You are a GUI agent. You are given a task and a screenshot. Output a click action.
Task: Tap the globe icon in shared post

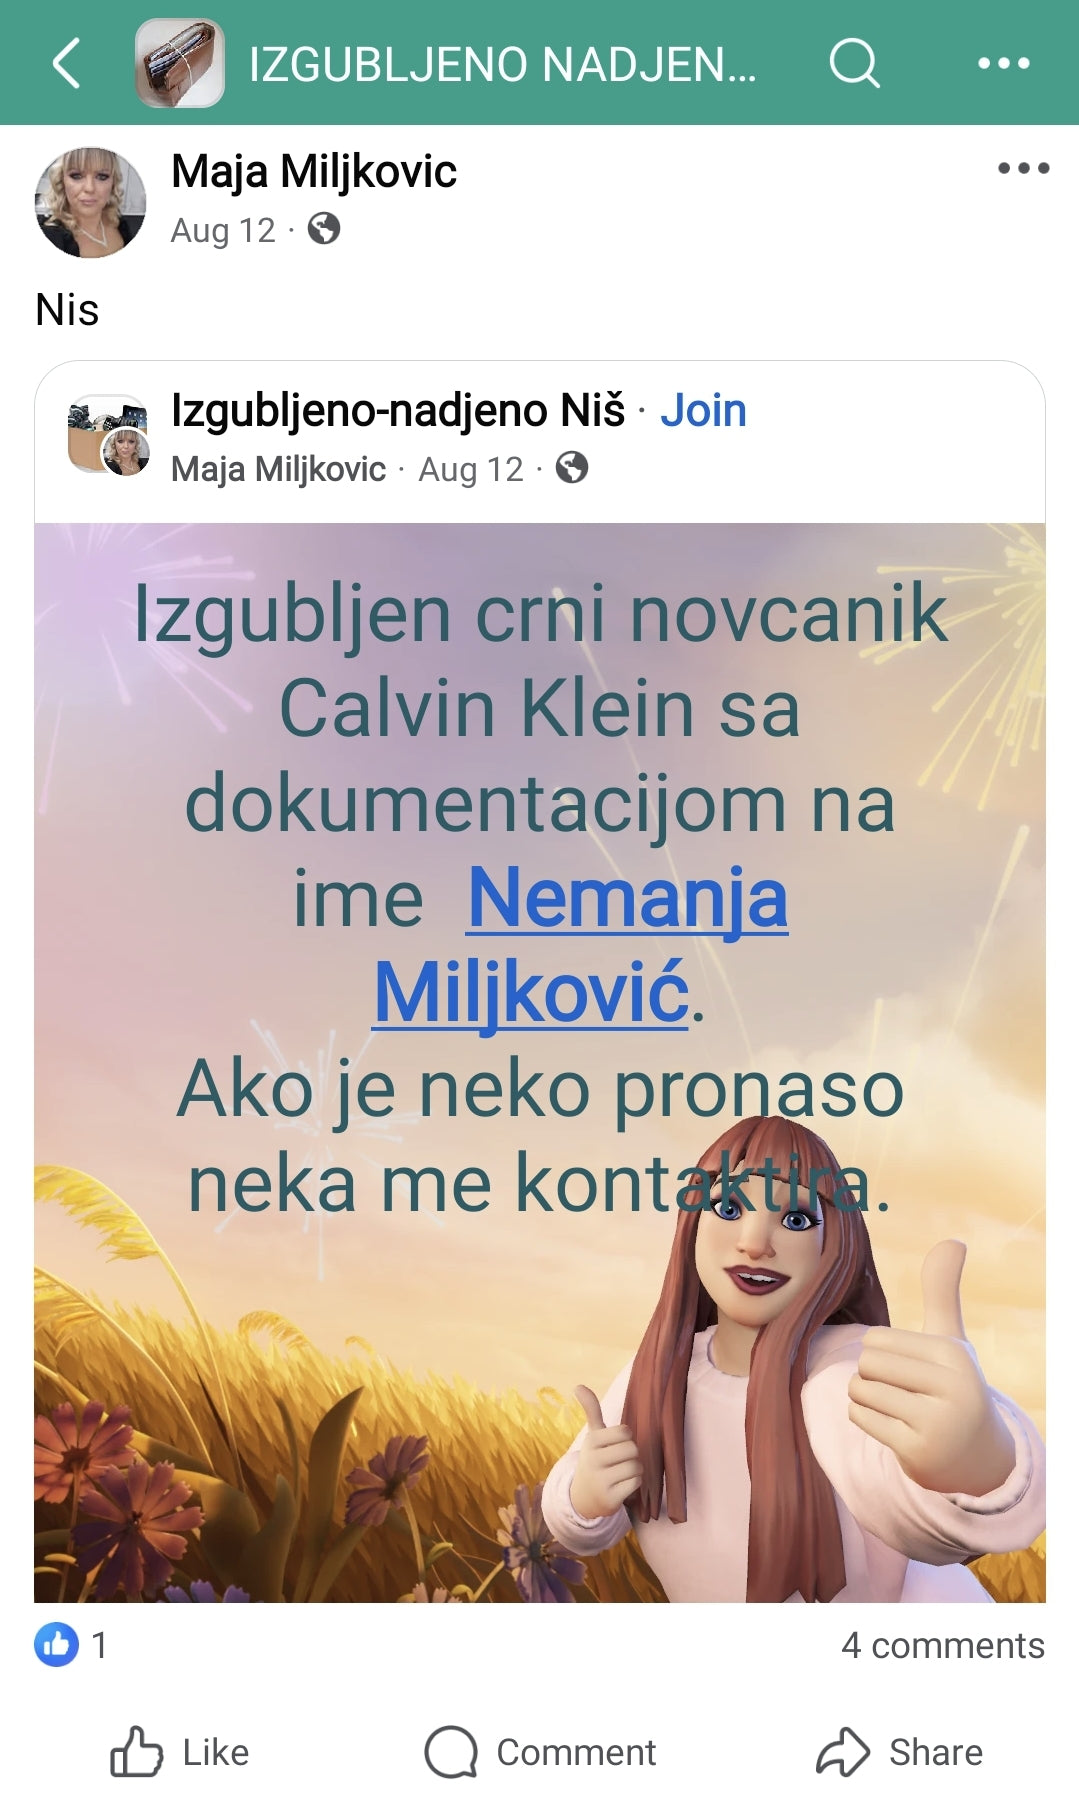click(x=572, y=468)
